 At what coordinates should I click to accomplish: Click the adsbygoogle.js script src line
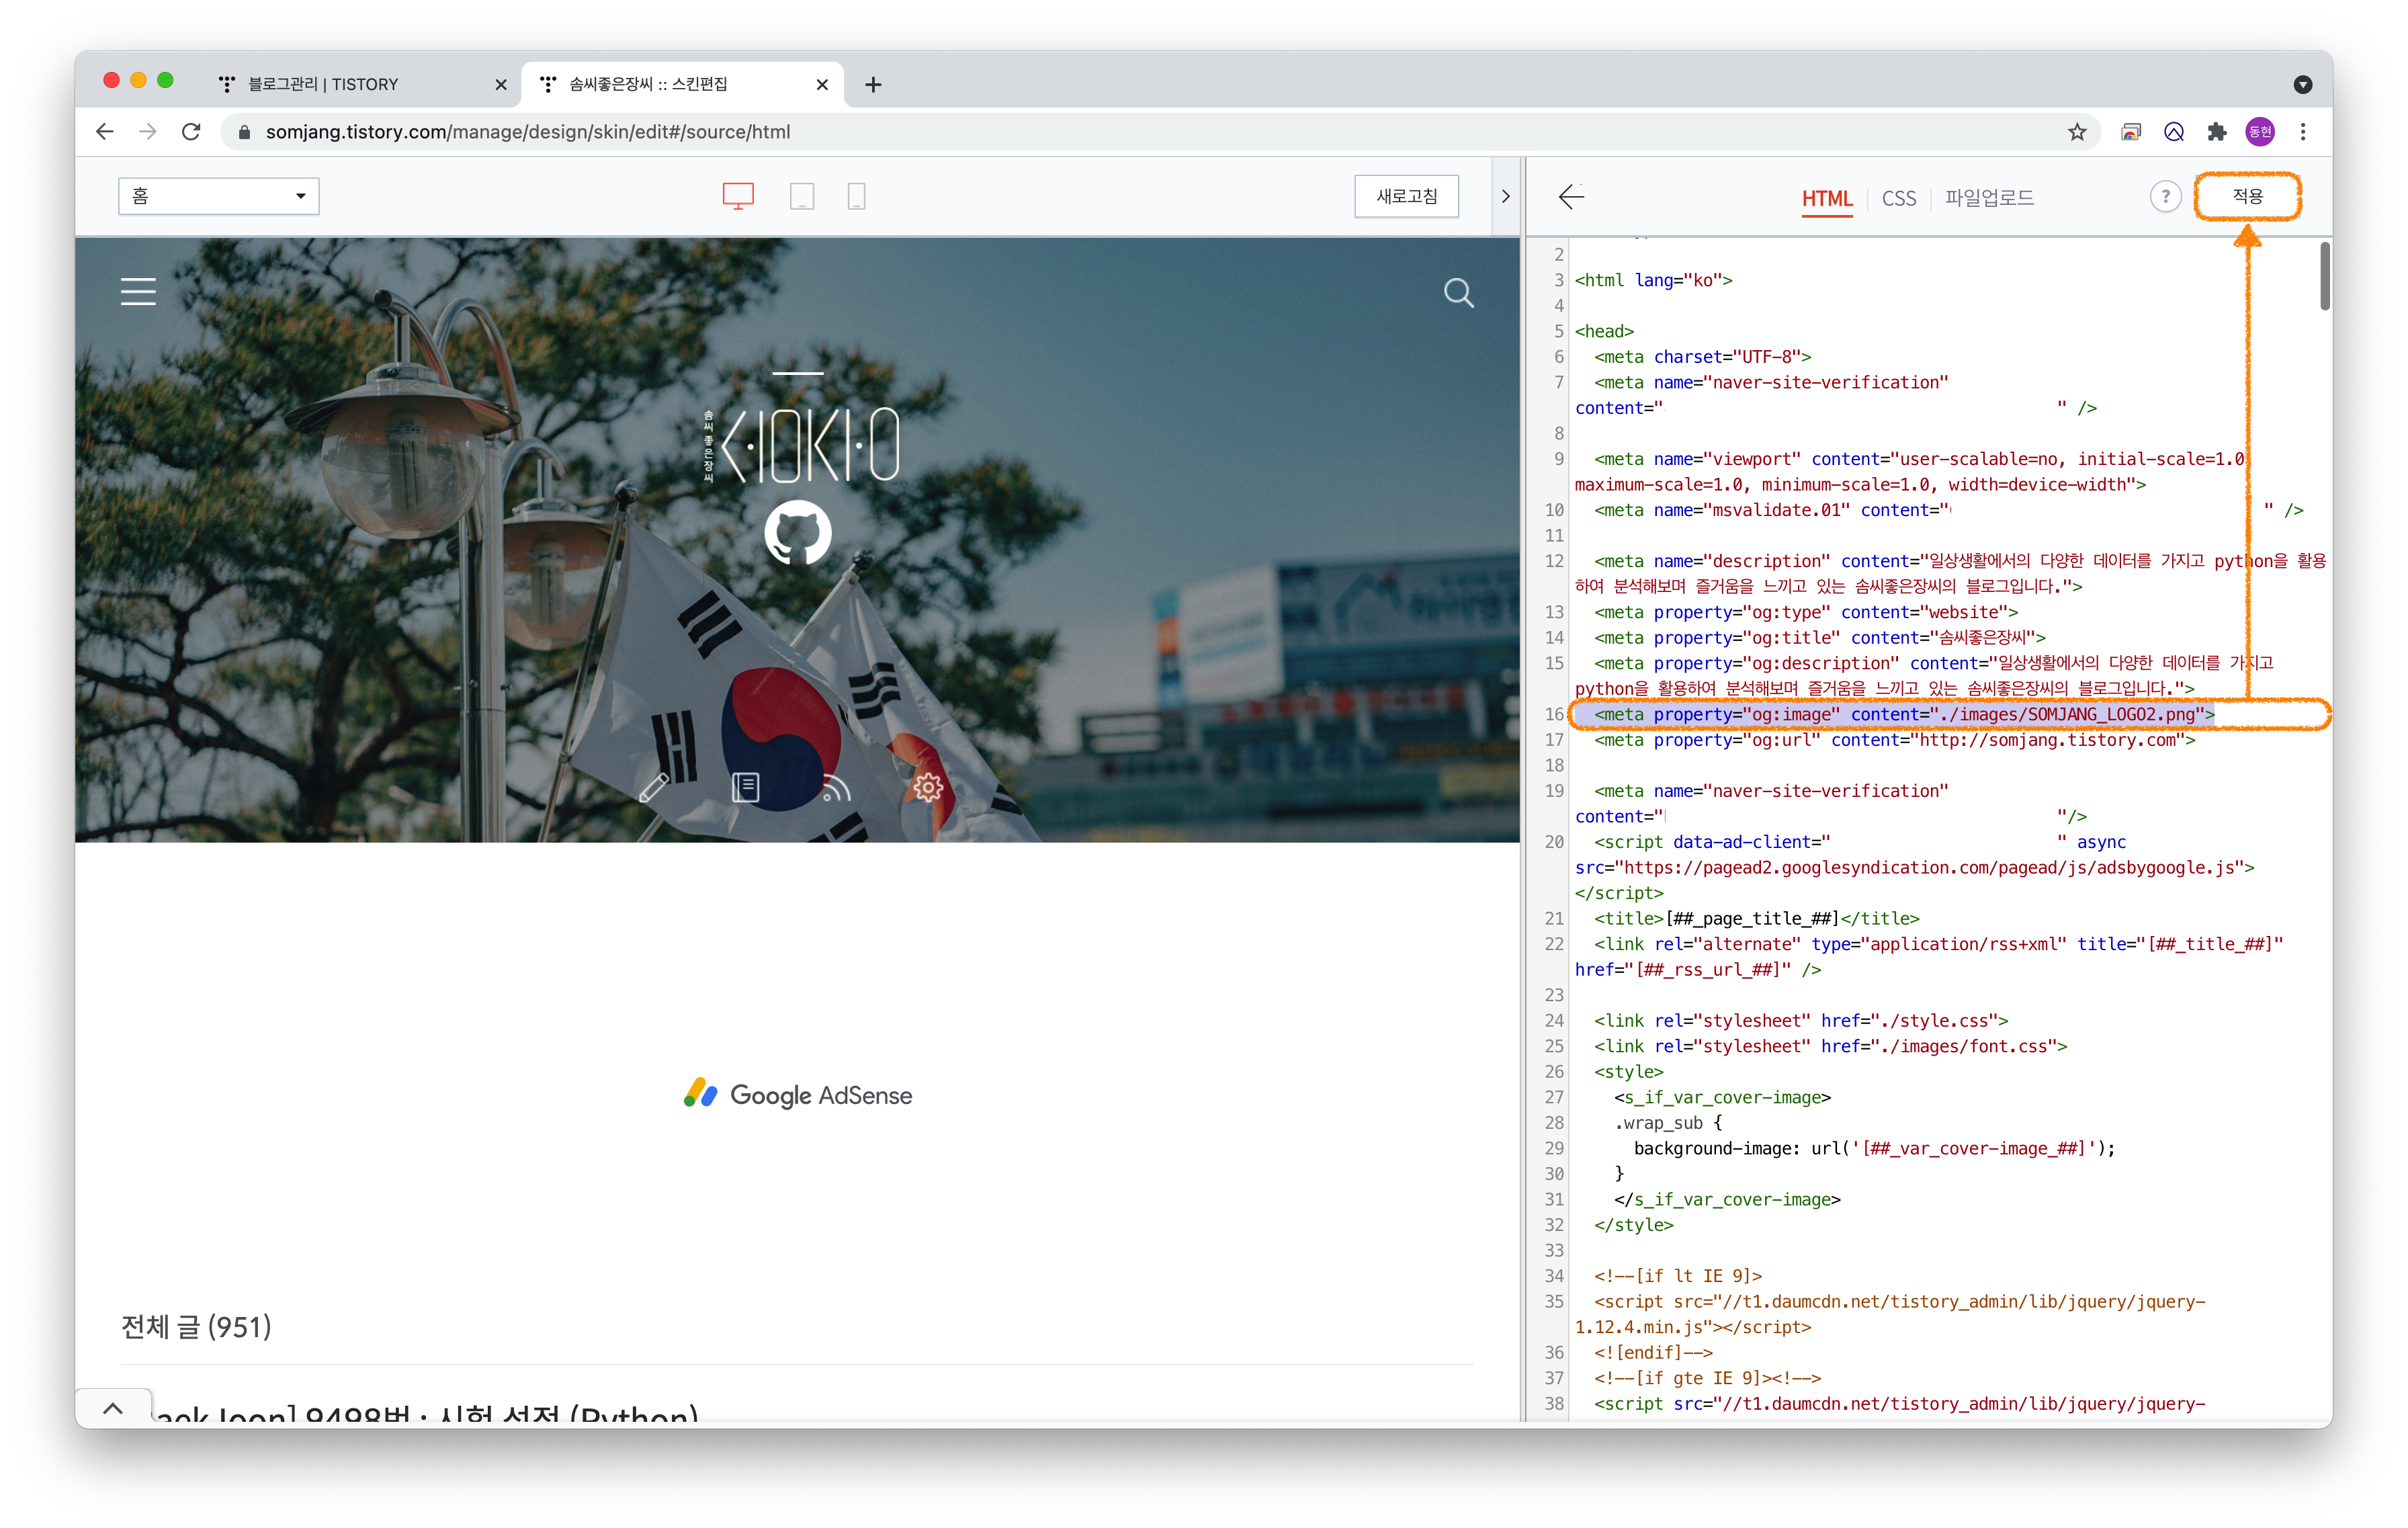(1914, 867)
